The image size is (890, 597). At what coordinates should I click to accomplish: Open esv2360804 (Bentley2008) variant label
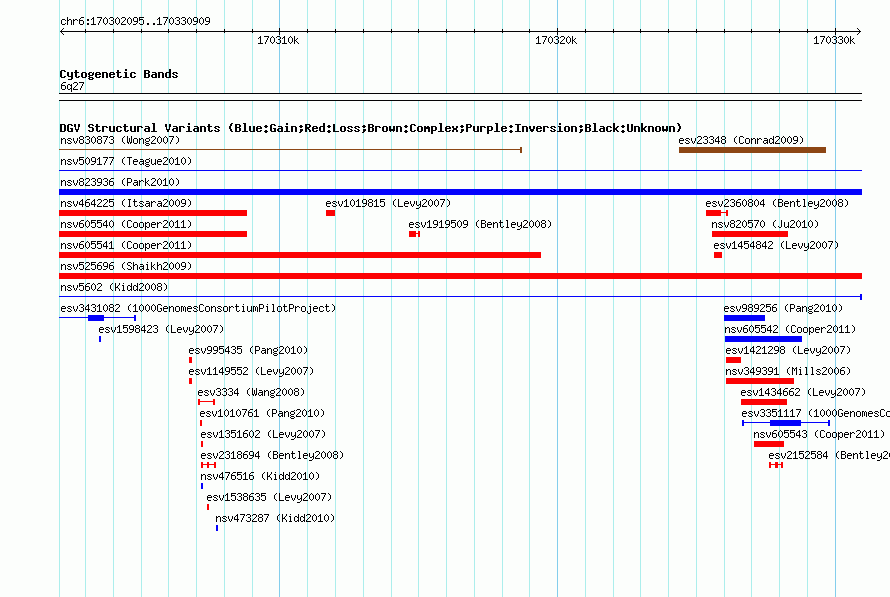click(777, 203)
